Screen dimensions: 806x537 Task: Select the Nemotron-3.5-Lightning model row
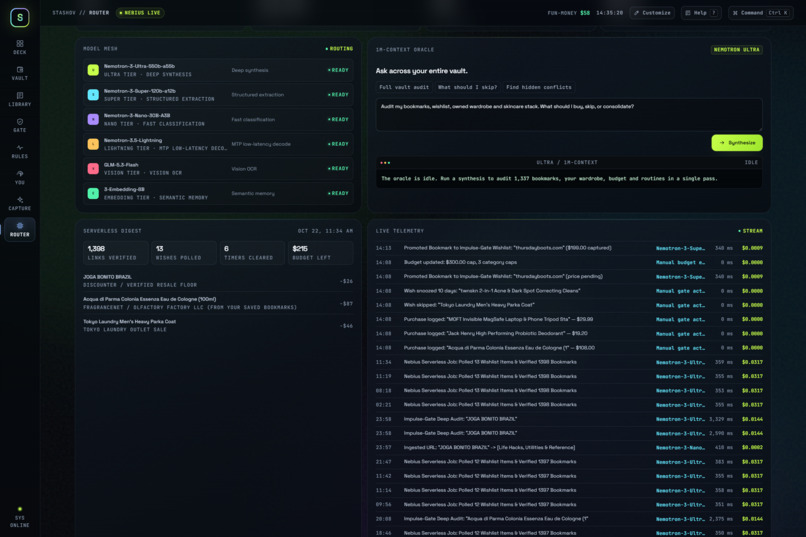coord(218,144)
